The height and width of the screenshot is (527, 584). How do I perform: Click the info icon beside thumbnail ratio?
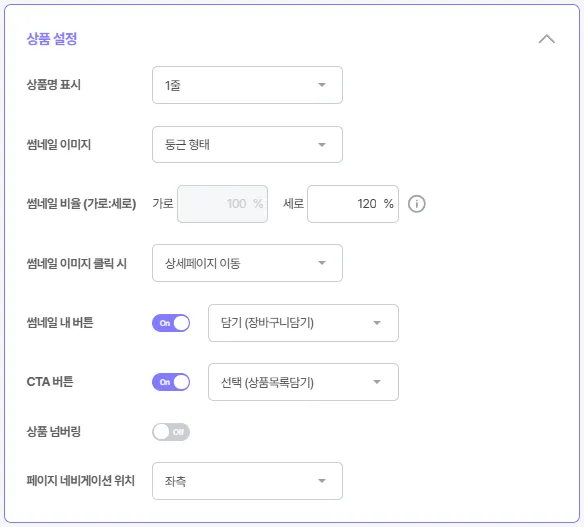[x=416, y=204]
